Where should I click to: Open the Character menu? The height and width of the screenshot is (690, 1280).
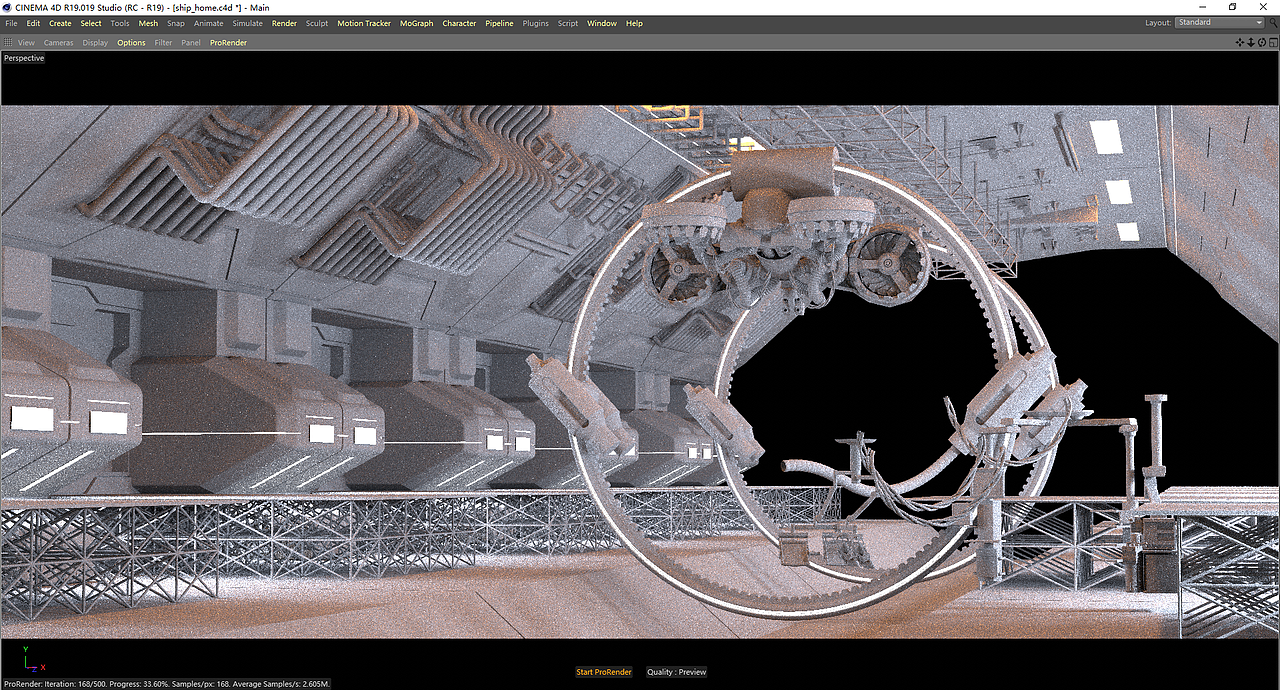[459, 23]
